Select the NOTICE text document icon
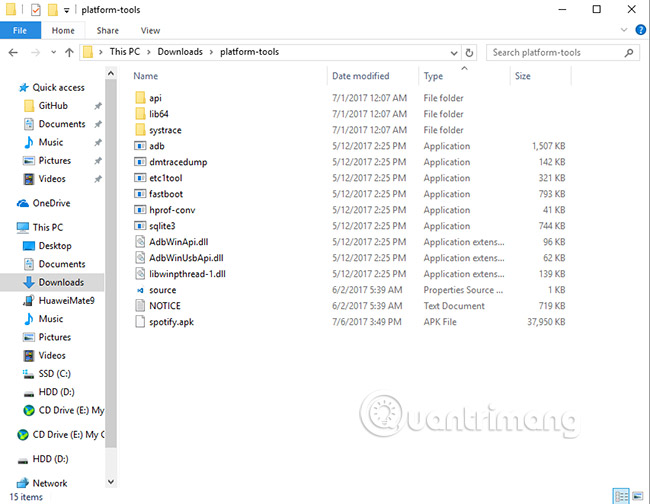The height and width of the screenshot is (504, 650). click(140, 306)
